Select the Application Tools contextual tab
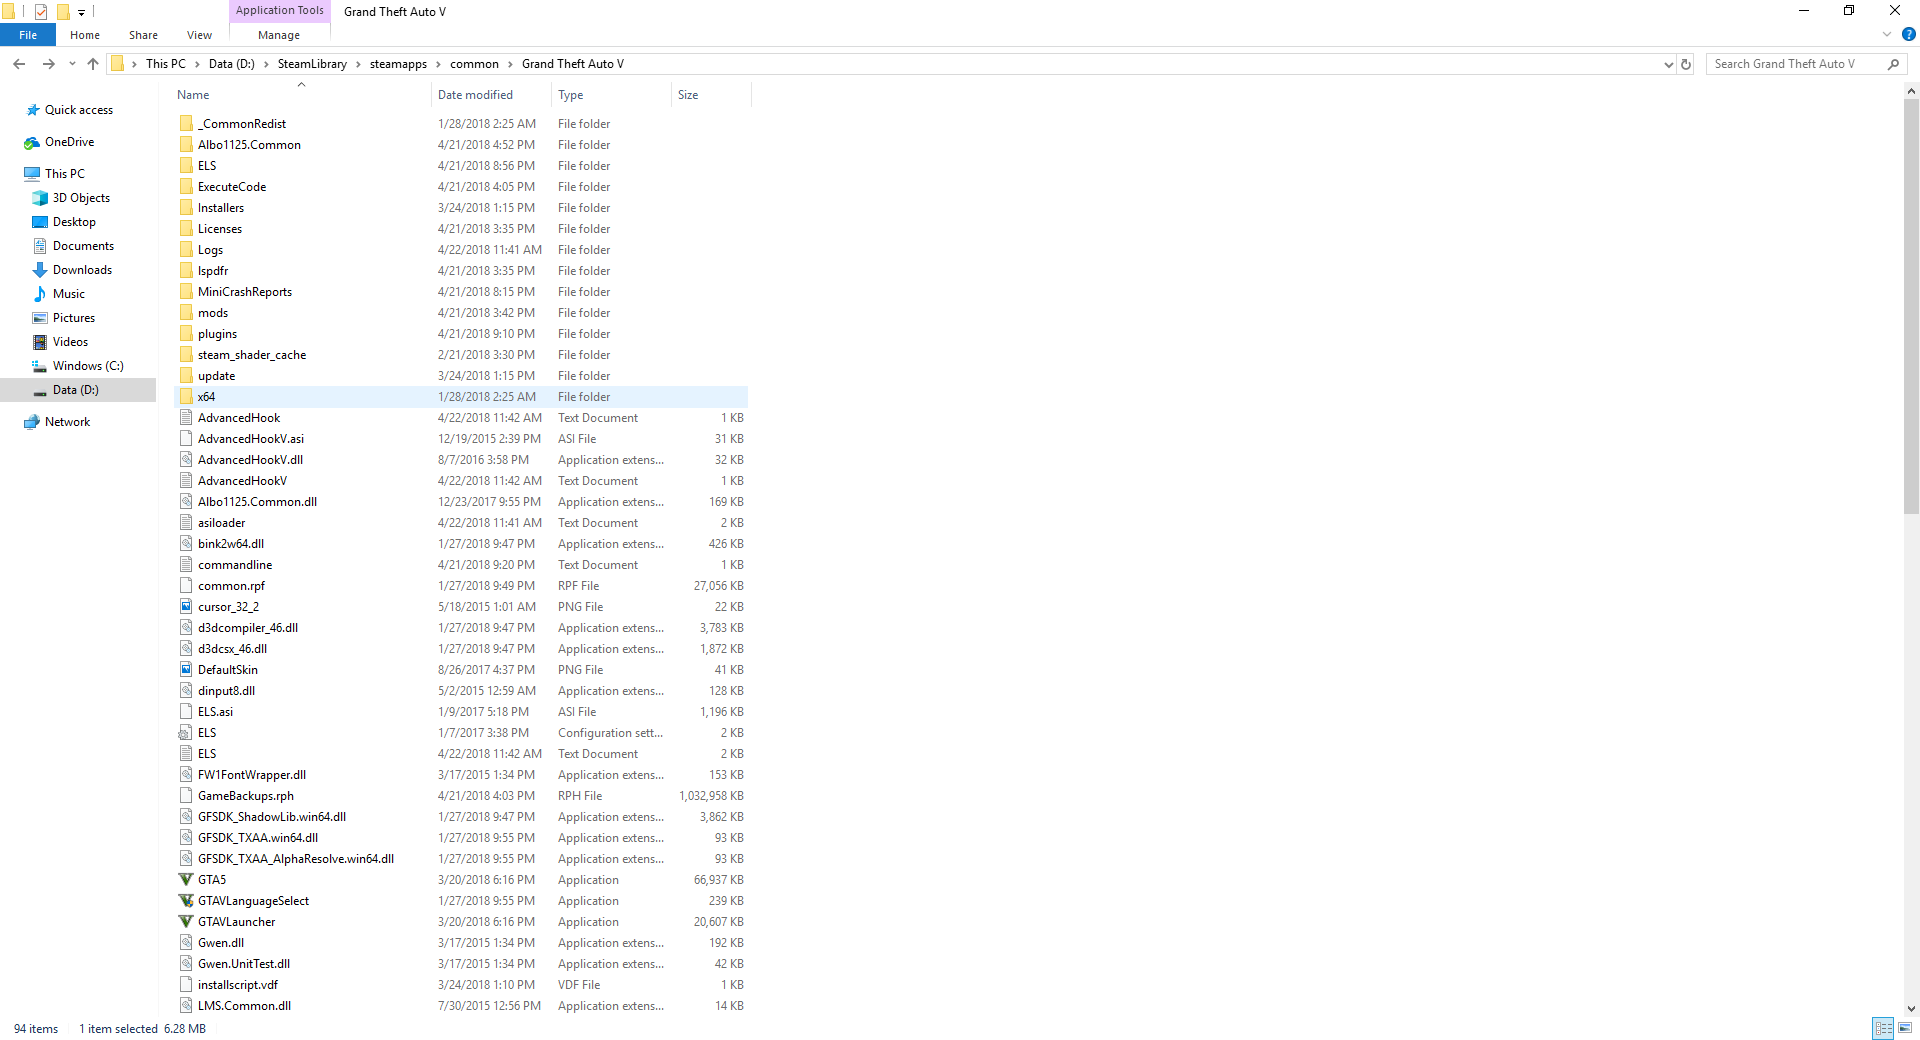 [280, 11]
